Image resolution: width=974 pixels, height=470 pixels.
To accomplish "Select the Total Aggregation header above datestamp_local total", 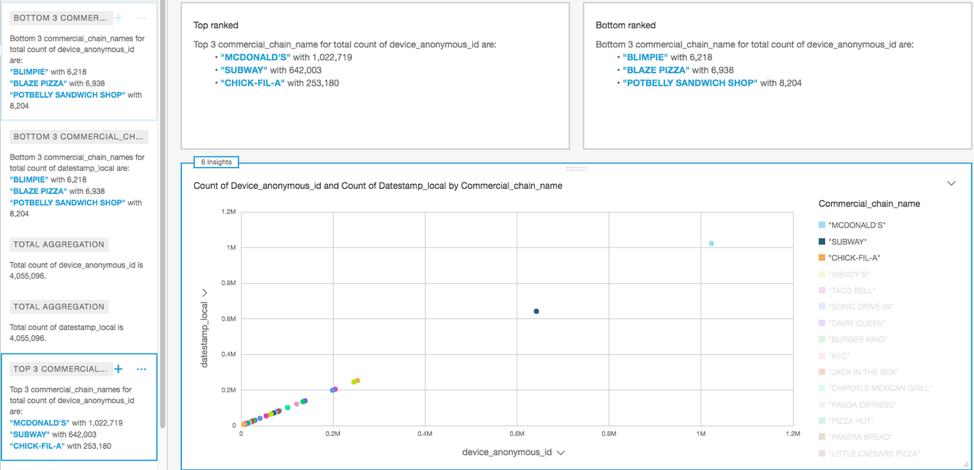I will click(x=59, y=307).
